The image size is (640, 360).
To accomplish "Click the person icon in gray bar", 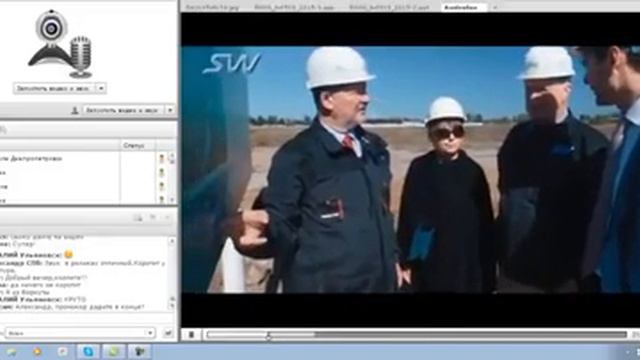I will [x=75, y=110].
